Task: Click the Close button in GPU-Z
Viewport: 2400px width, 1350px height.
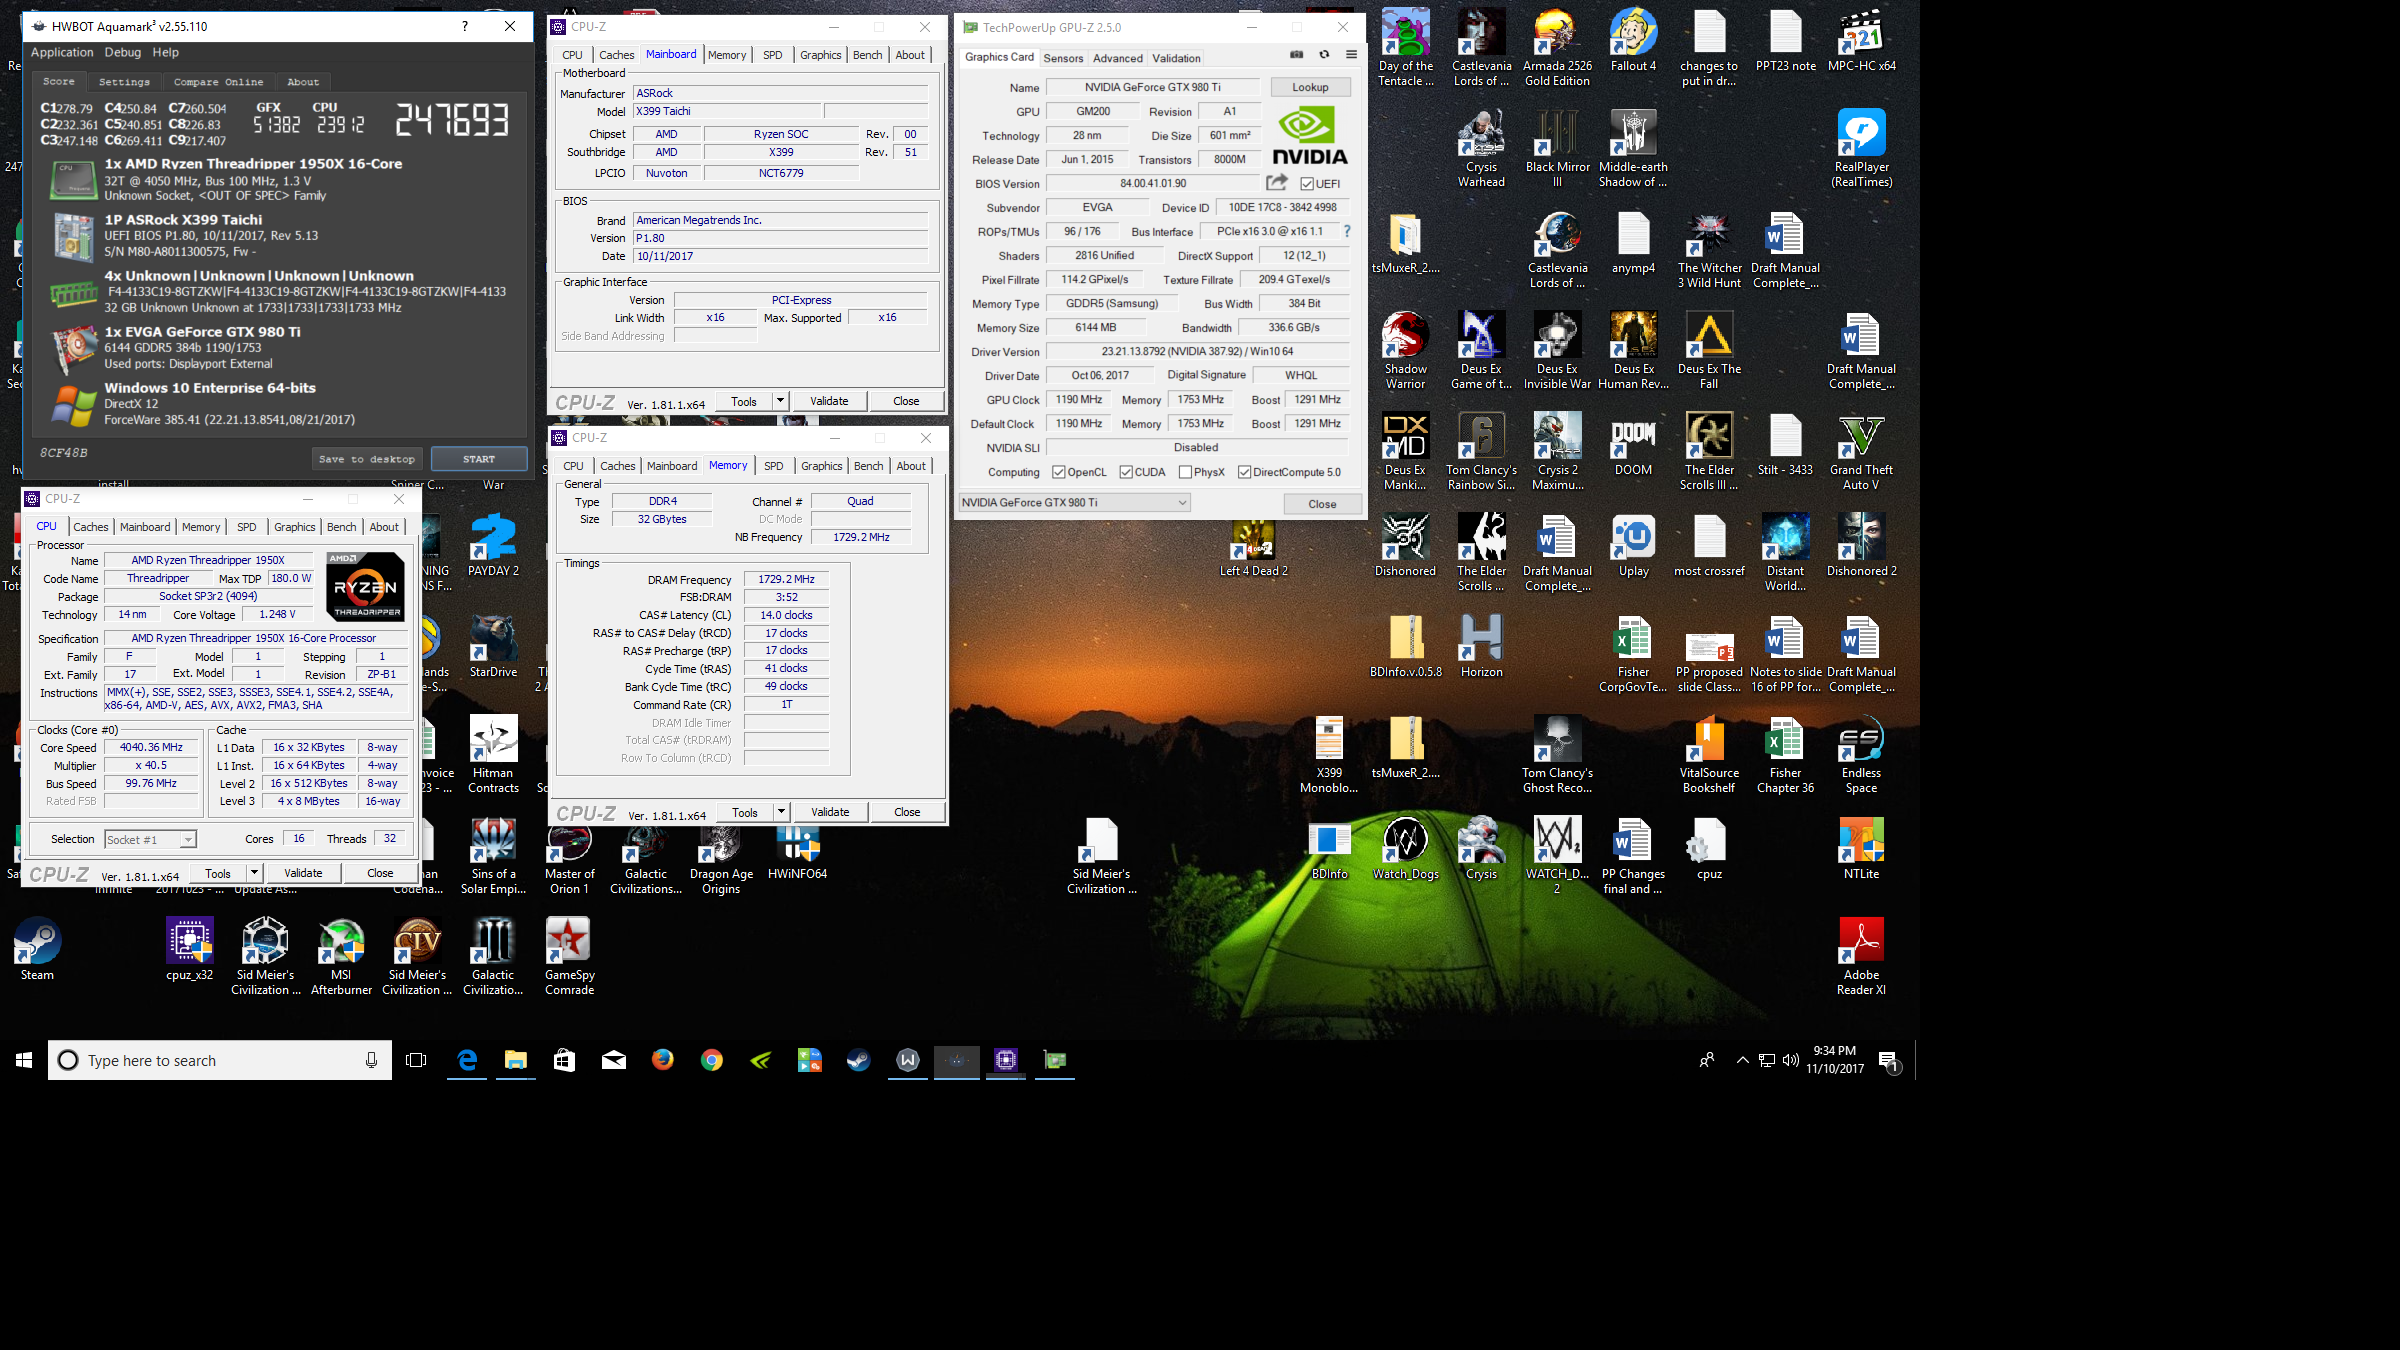Action: (1322, 504)
